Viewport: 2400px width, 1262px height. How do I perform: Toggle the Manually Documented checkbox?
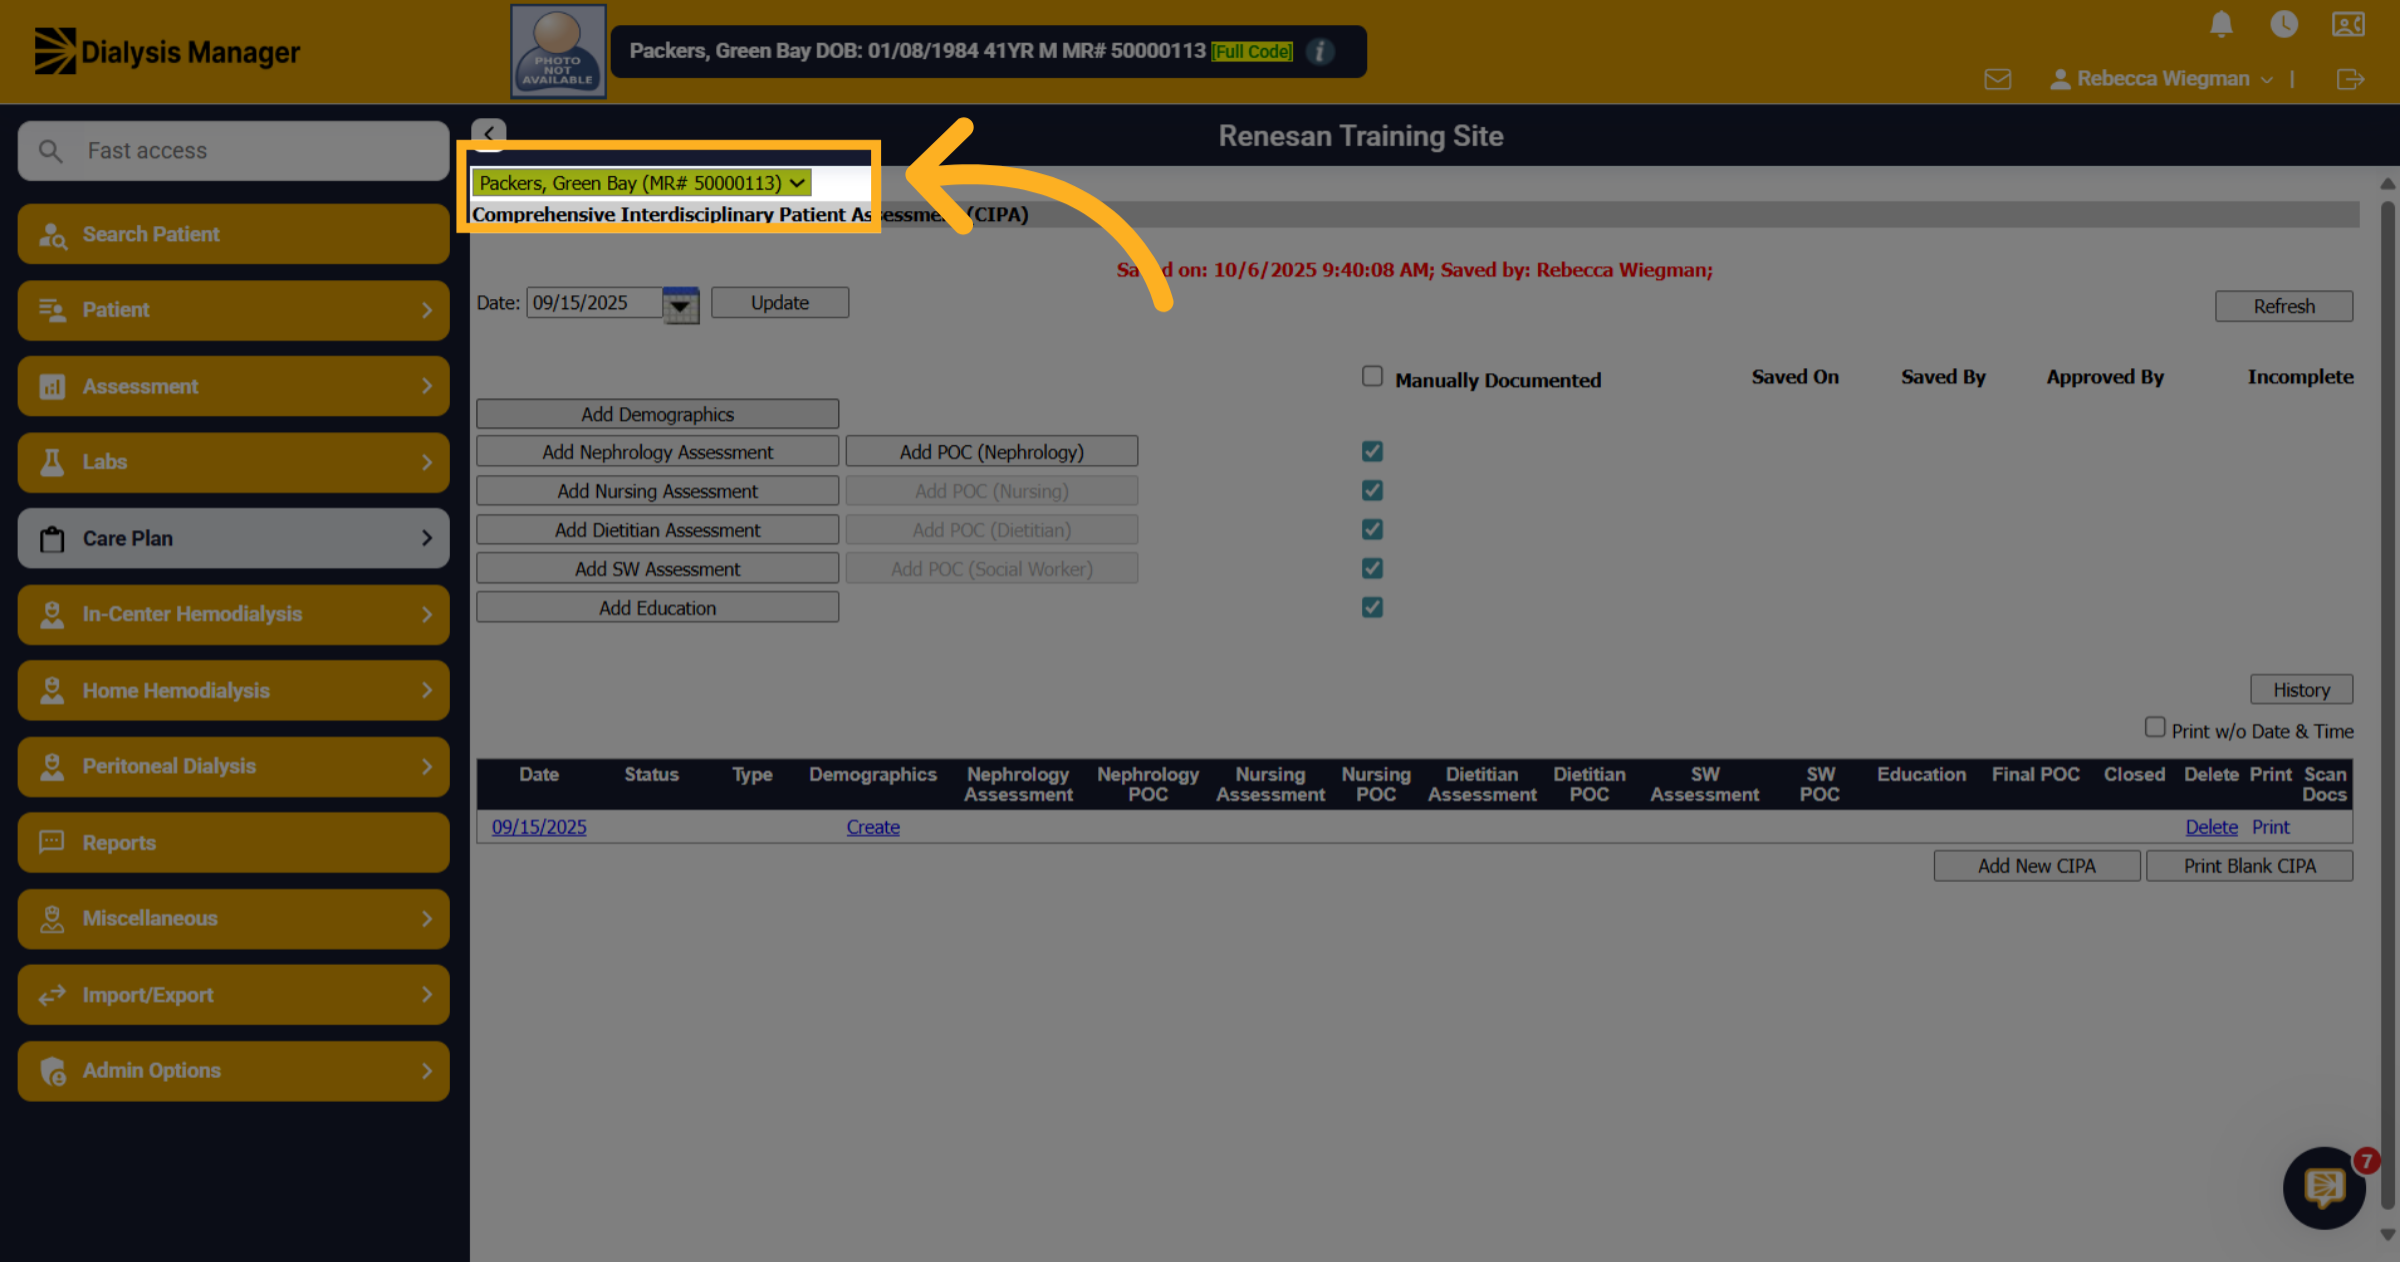(x=1372, y=376)
